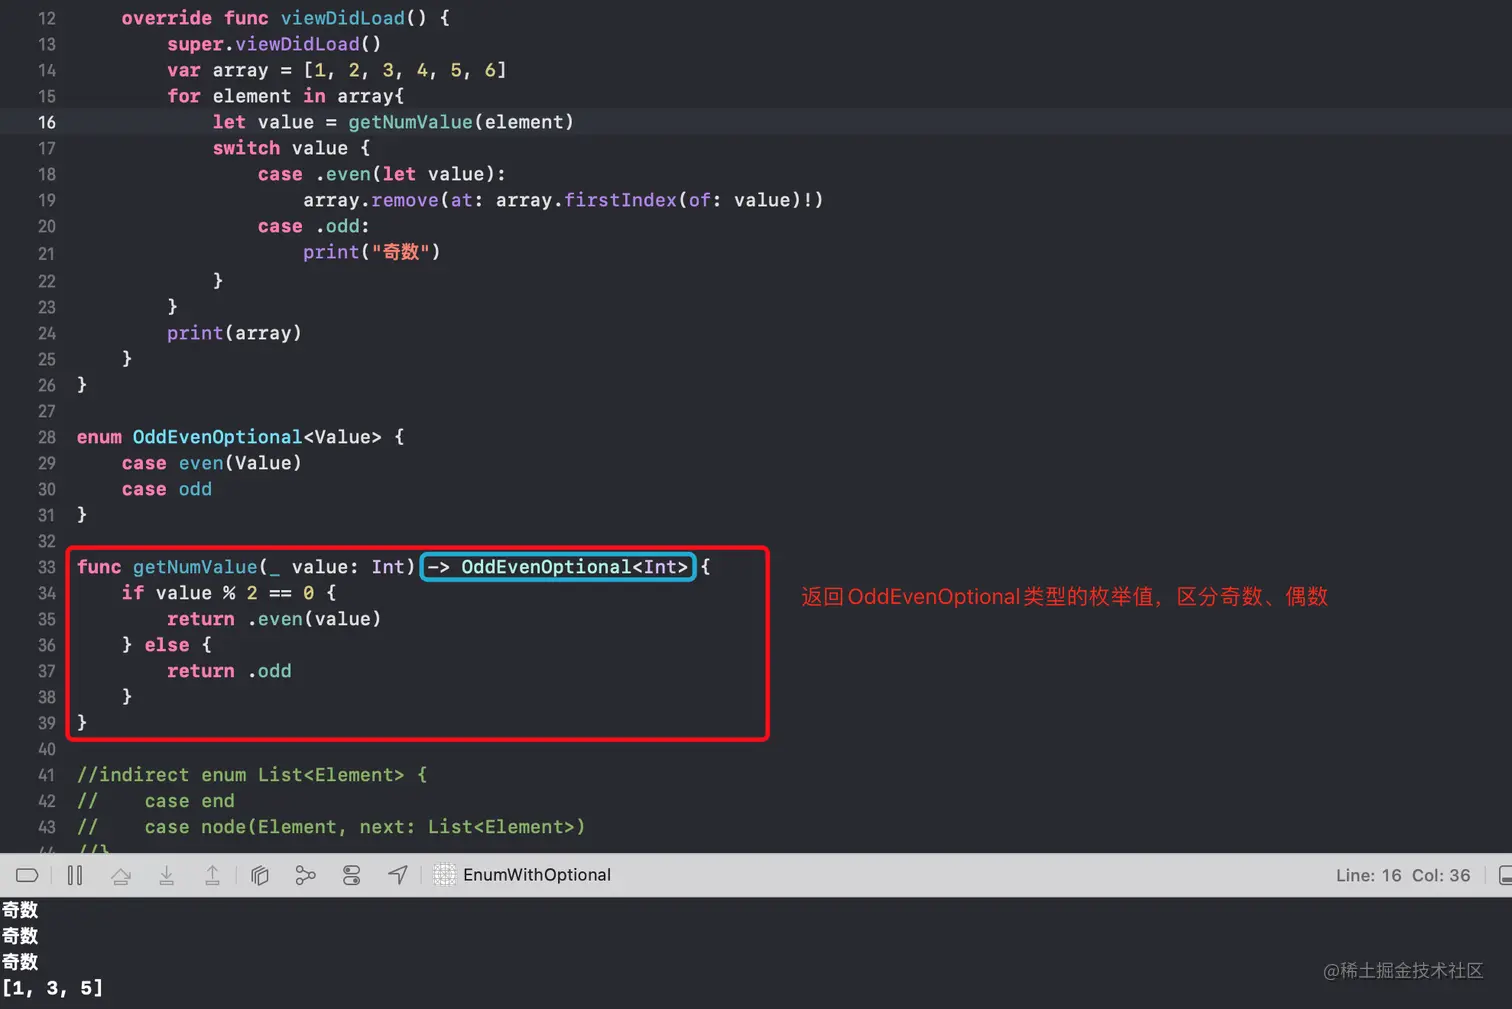Image resolution: width=1512 pixels, height=1009 pixels.
Task: Click line number 33 in gutter
Action: [47, 567]
